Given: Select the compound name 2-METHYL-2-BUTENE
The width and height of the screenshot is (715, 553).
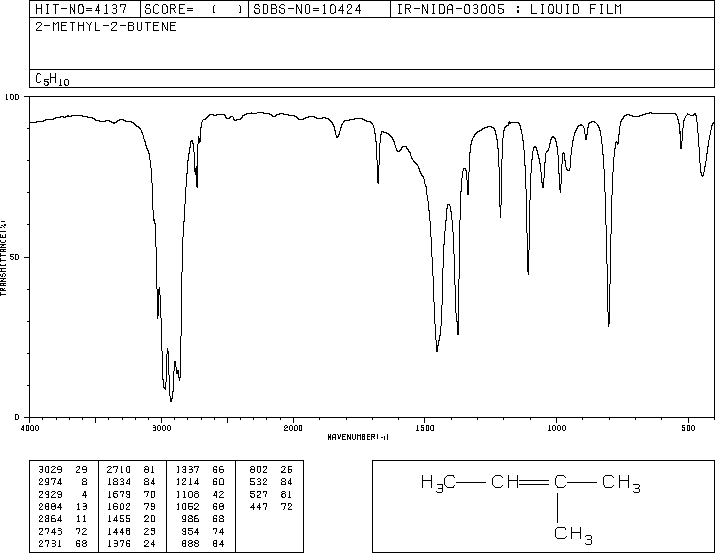Looking at the screenshot, I should [x=106, y=26].
